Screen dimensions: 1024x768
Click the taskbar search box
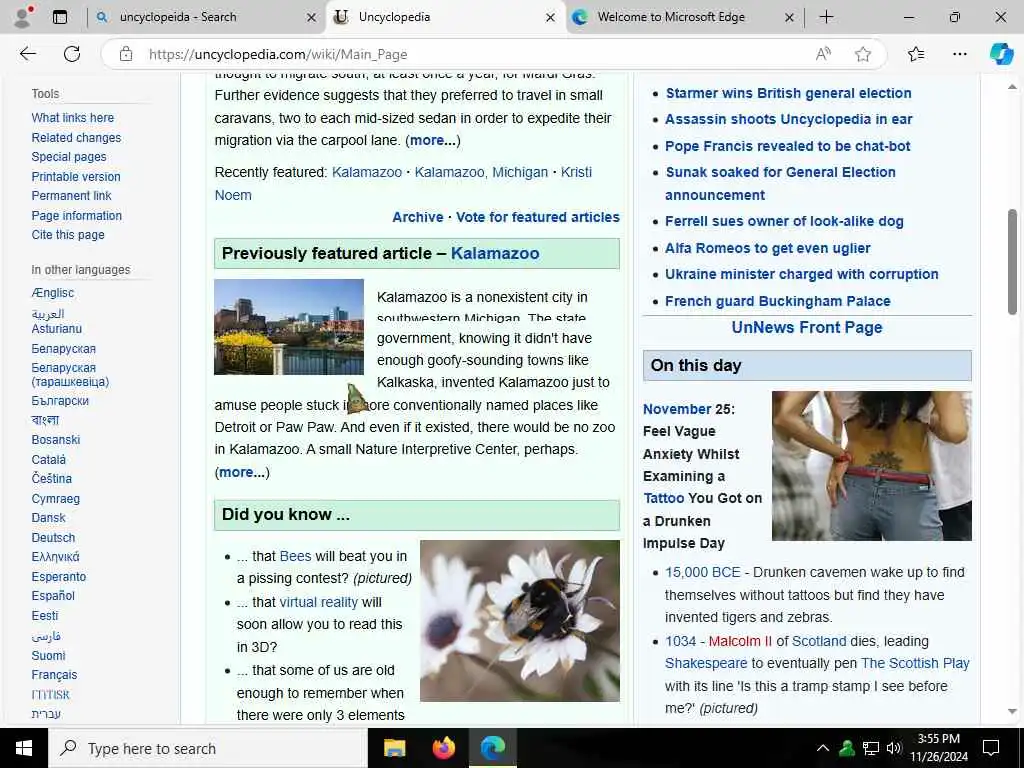[x=208, y=748]
